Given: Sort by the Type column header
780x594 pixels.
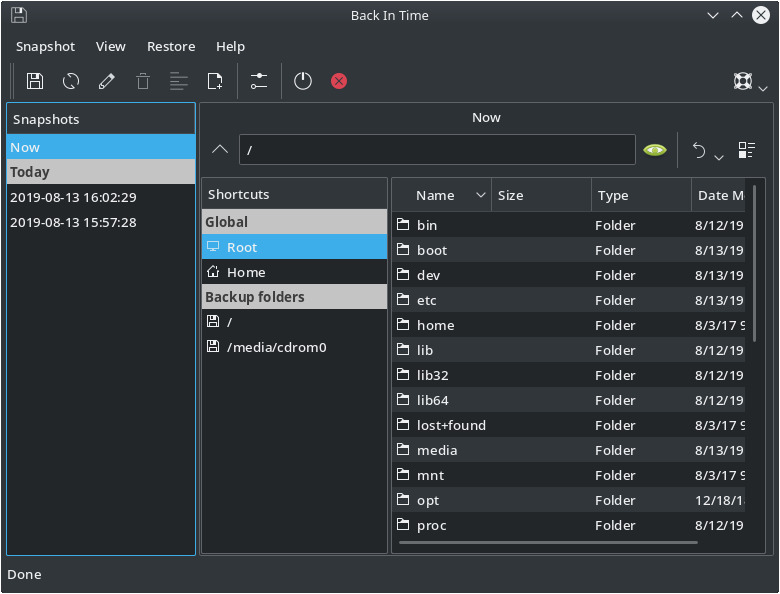Looking at the screenshot, I should (x=641, y=195).
